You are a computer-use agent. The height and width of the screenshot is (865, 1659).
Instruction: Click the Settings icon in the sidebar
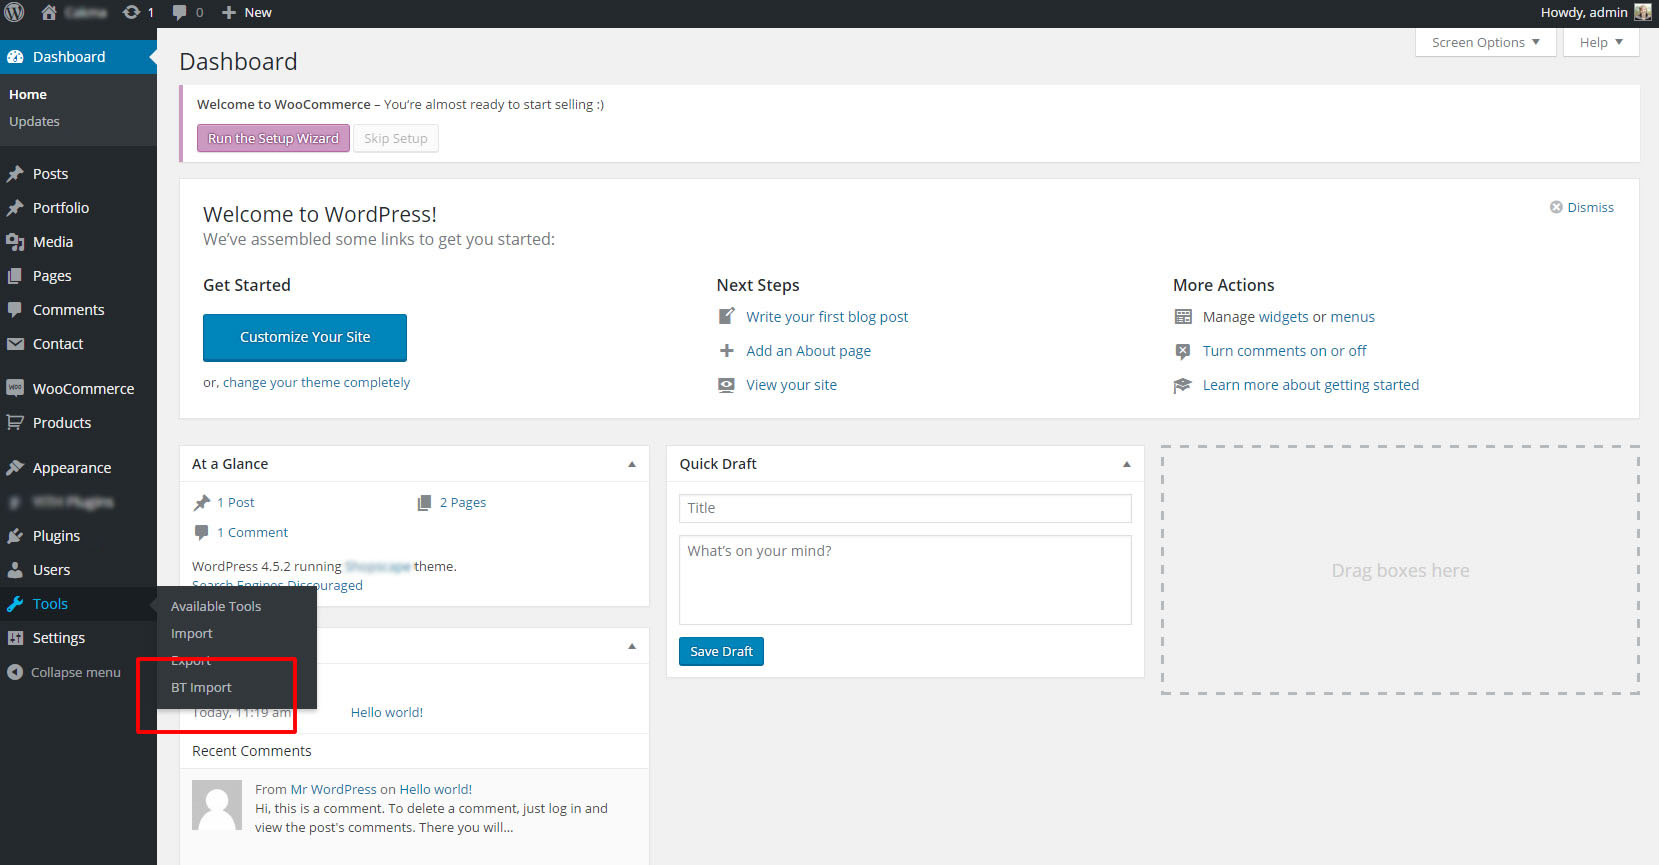15,638
